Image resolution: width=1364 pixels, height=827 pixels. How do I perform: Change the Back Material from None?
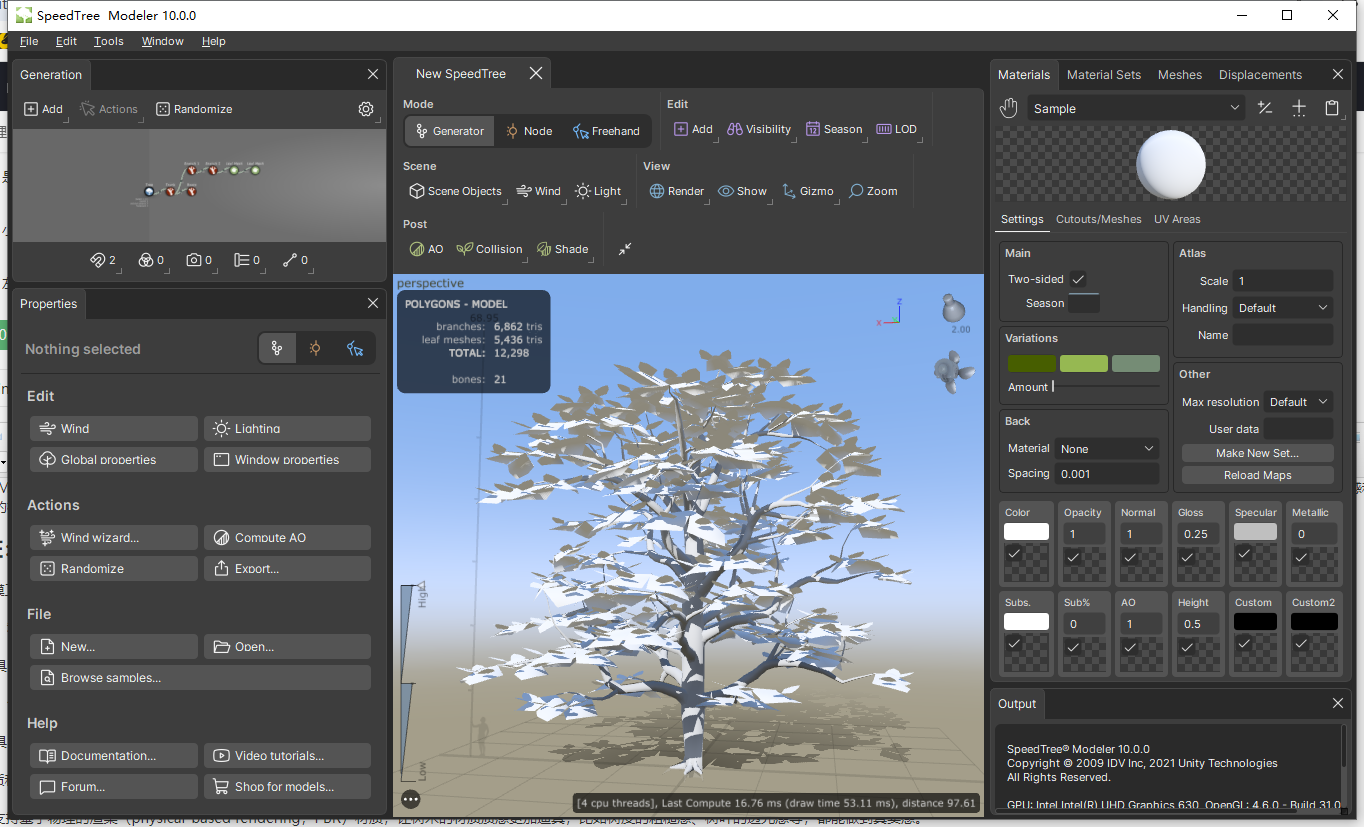tap(1106, 448)
